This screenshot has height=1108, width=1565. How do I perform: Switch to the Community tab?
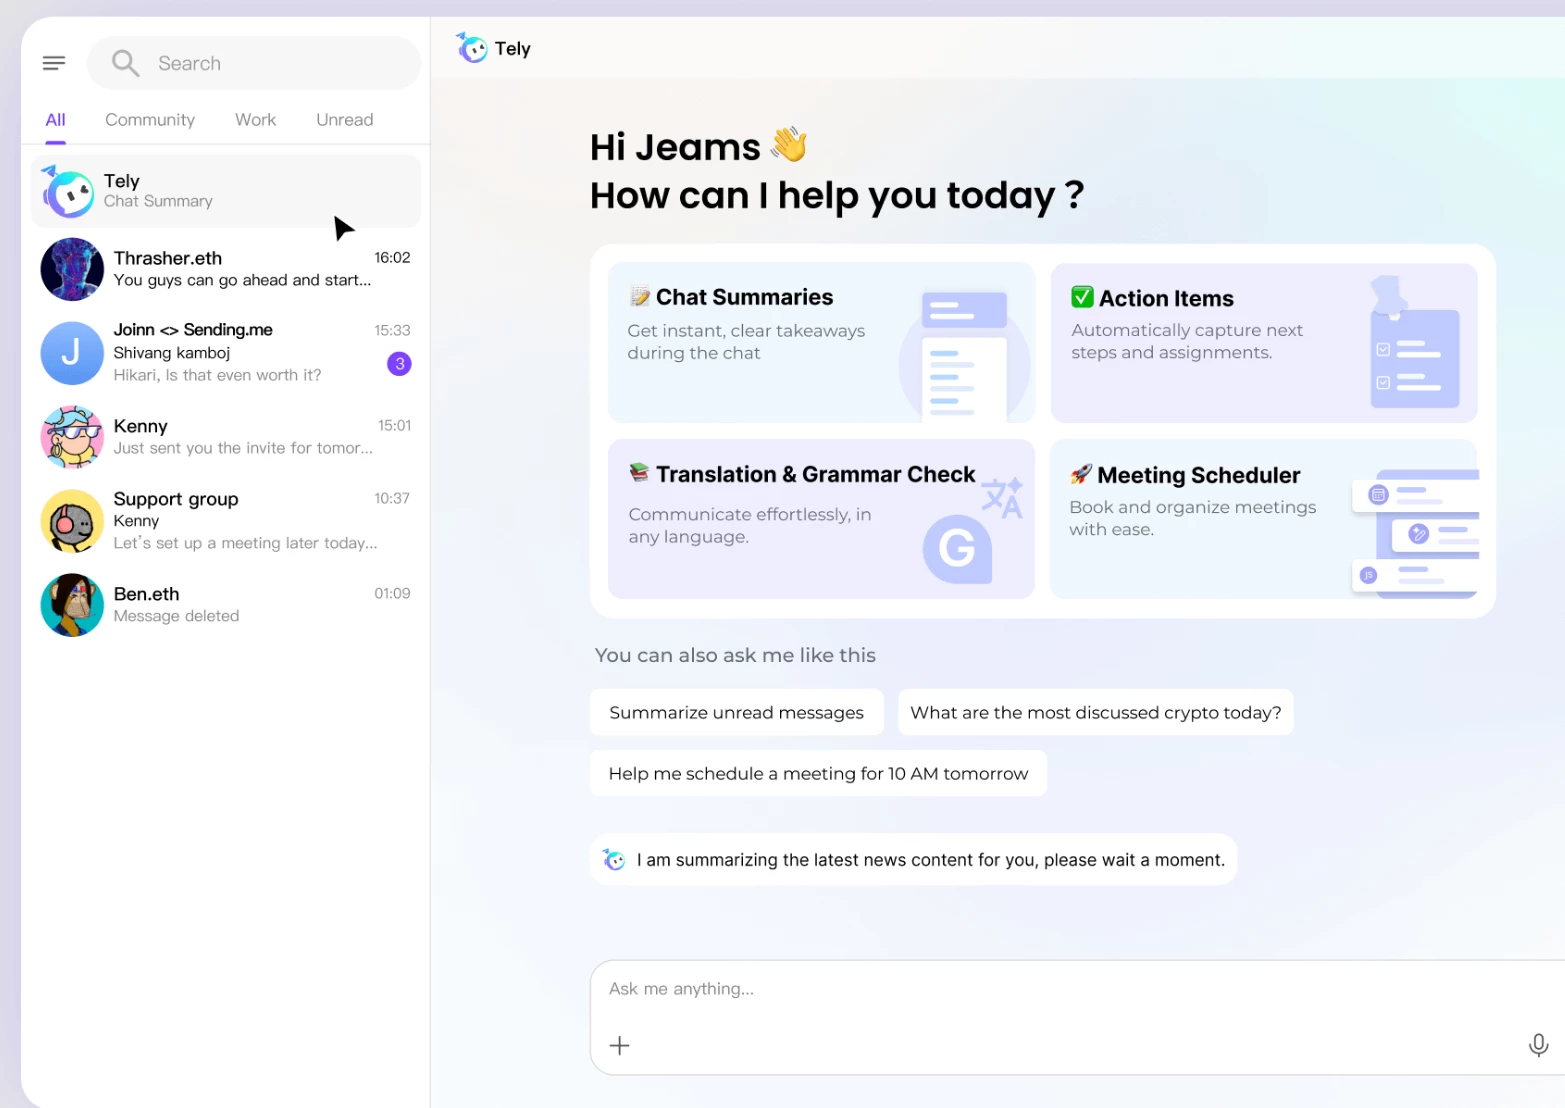pos(150,120)
